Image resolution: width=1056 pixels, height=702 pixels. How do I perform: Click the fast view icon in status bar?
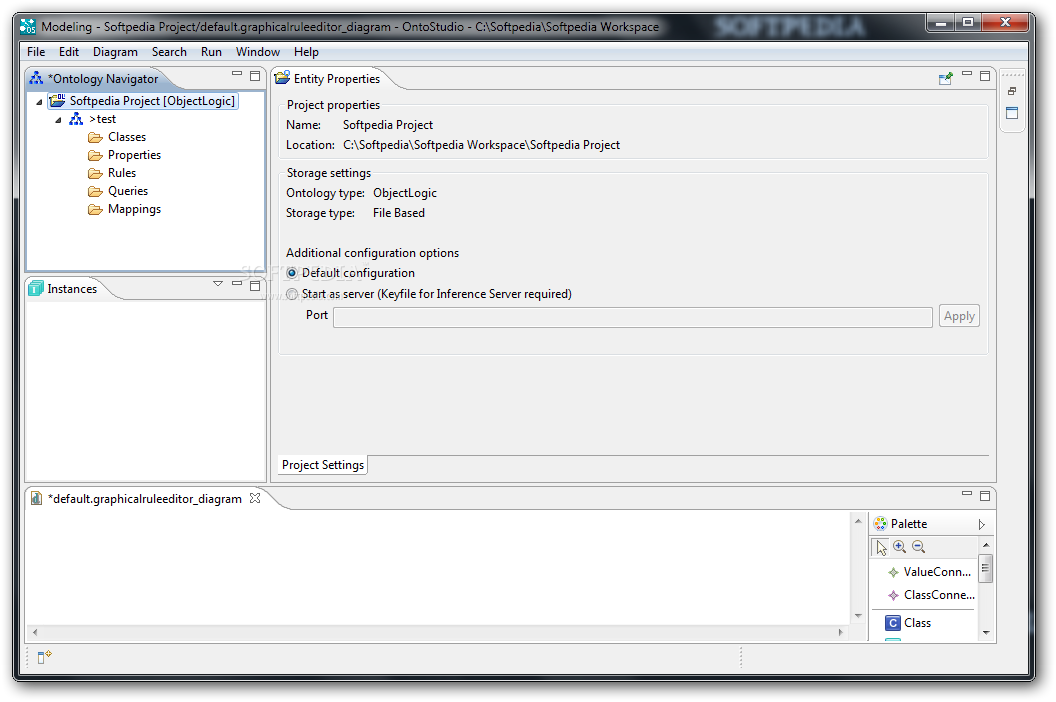click(44, 657)
